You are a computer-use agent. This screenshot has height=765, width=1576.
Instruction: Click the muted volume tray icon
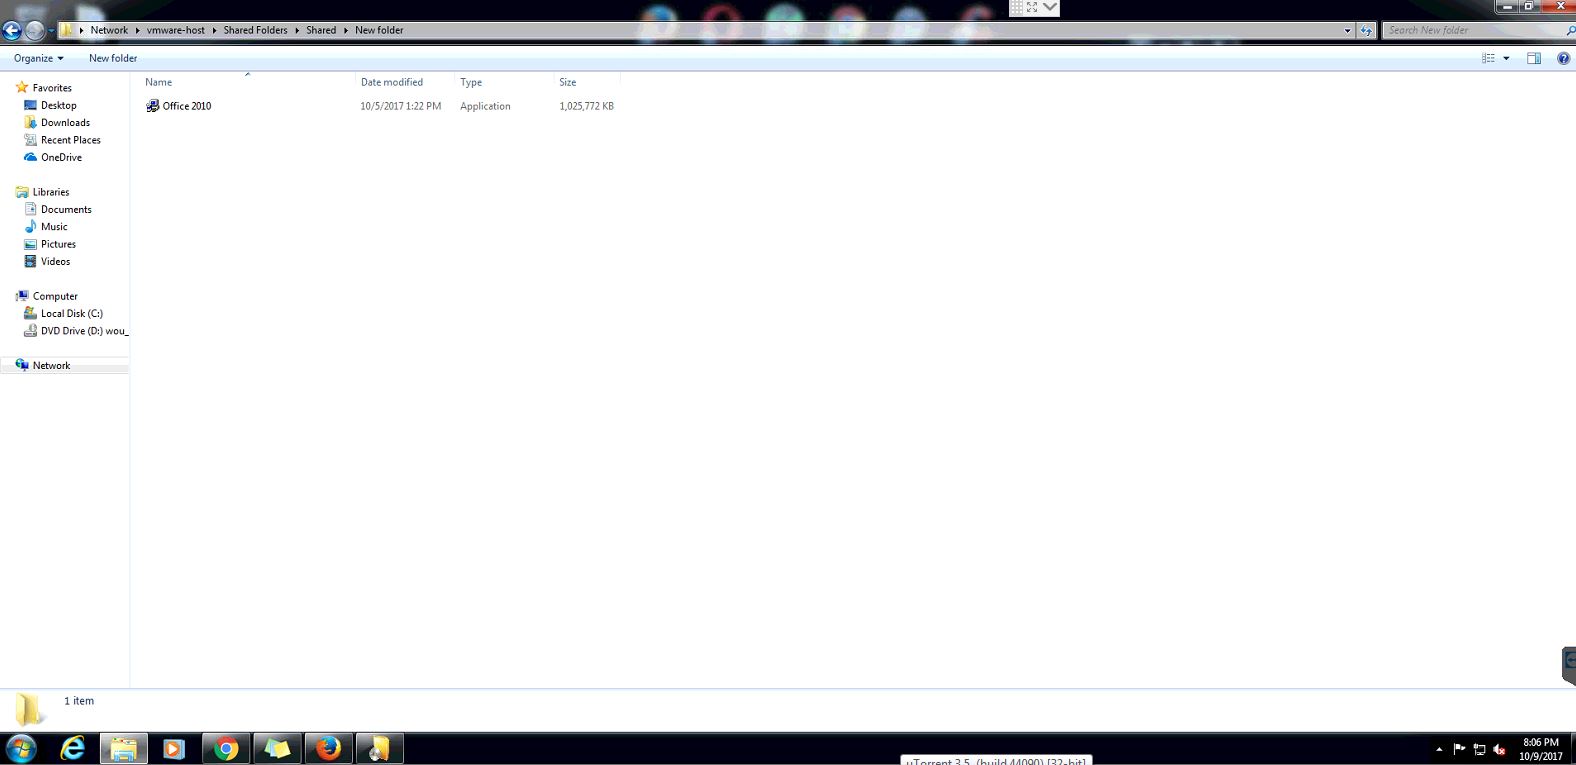[1499, 750]
